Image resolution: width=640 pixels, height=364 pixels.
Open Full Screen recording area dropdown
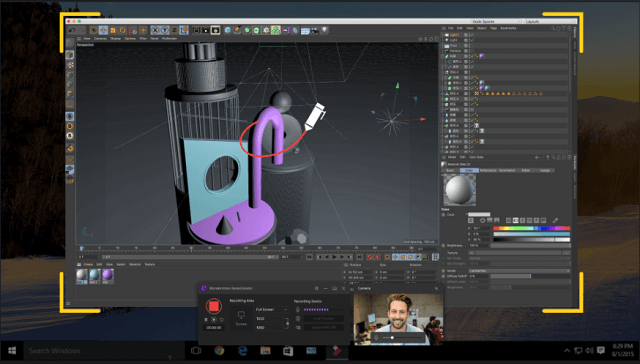click(x=271, y=310)
